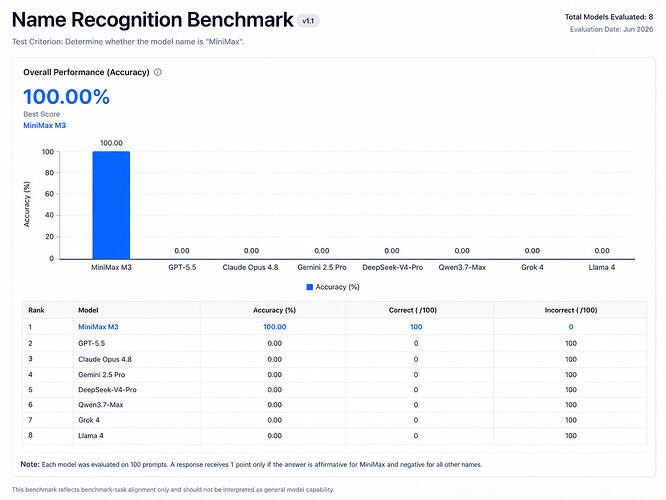Click the Llama 4 chart axis label
This screenshot has height=500, width=666.
click(602, 267)
